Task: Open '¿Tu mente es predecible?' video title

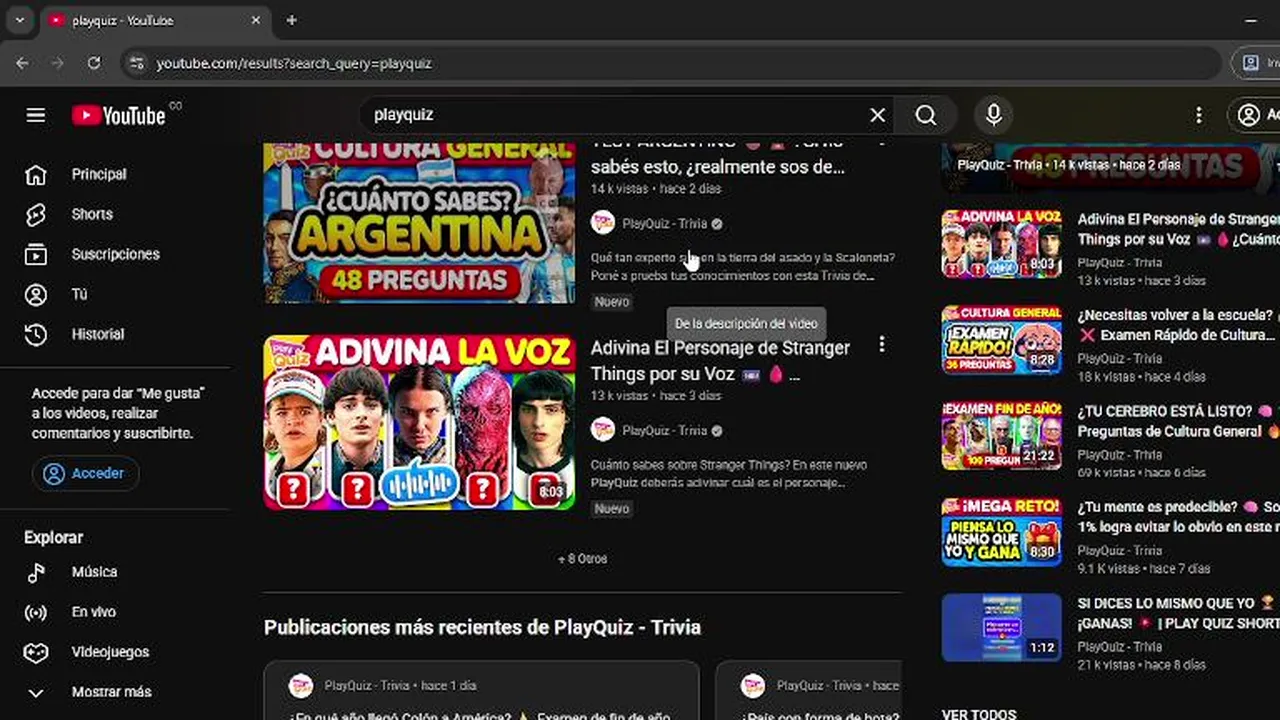Action: (1178, 517)
